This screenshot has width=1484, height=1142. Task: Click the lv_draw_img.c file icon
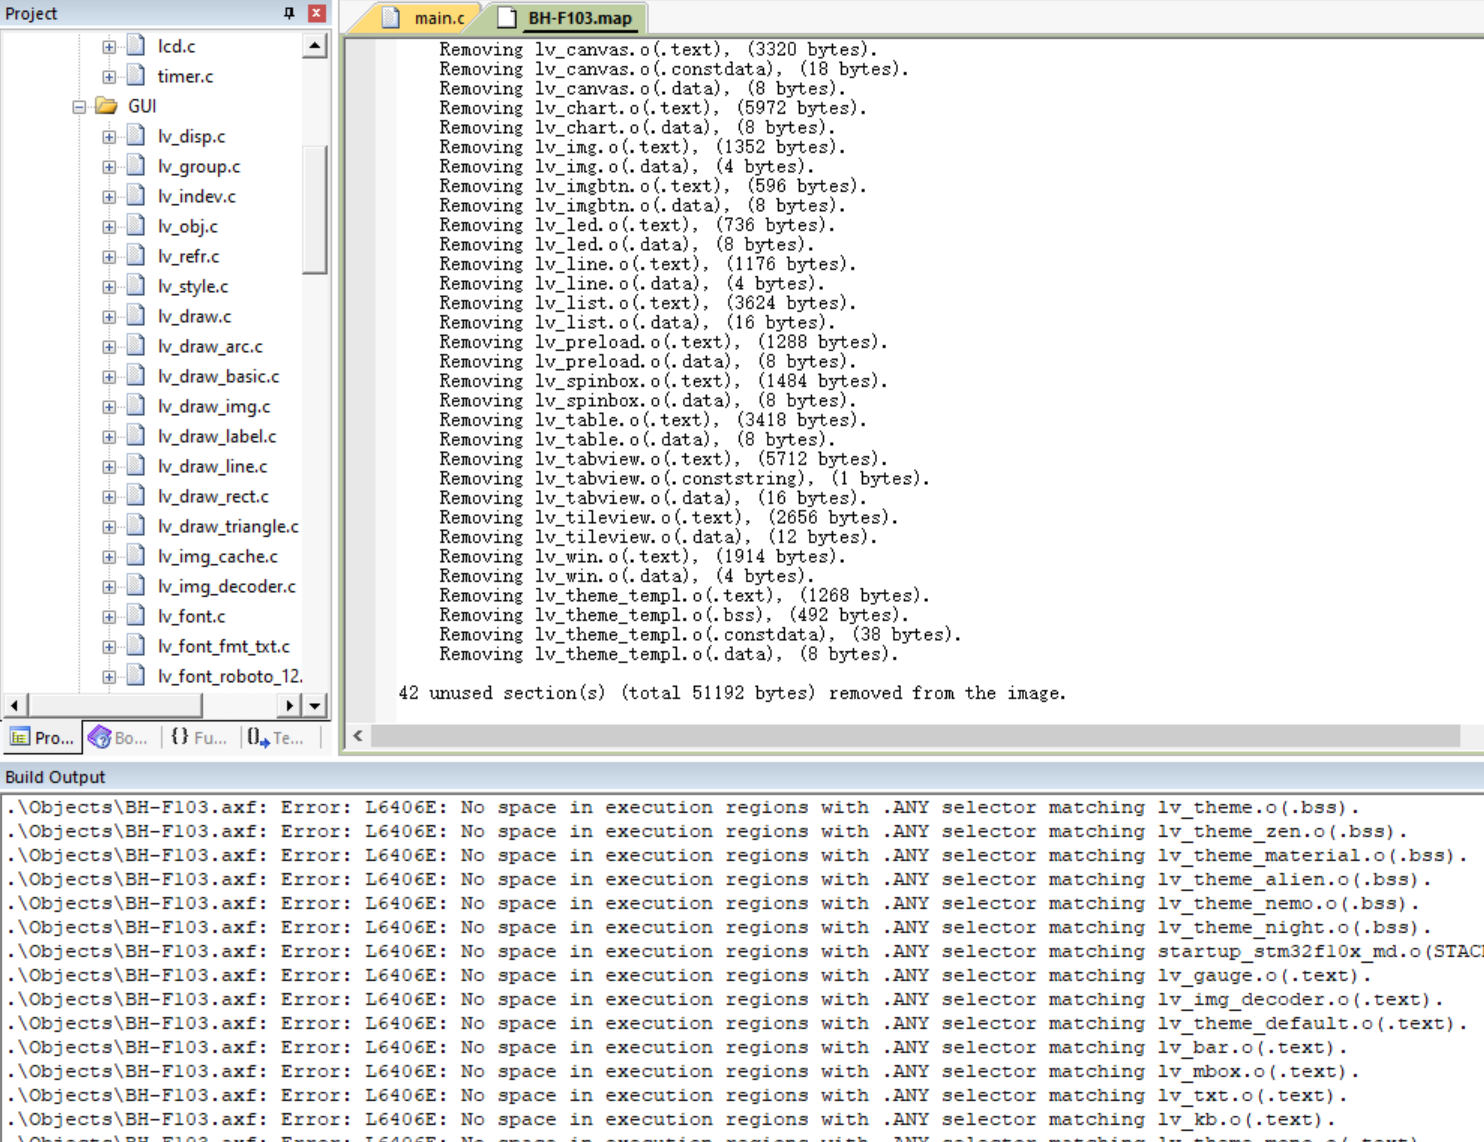point(136,405)
